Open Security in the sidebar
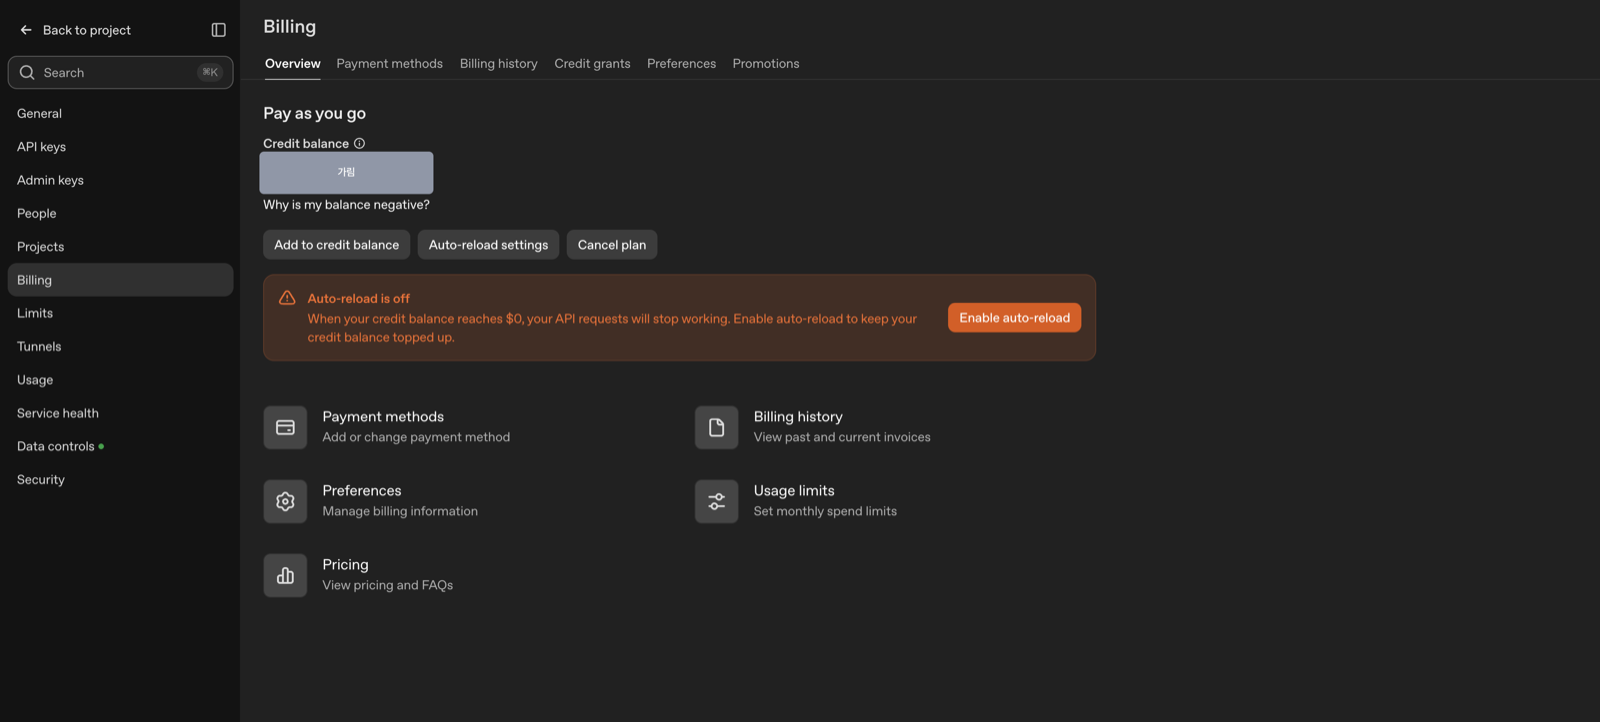Image resolution: width=1600 pixels, height=722 pixels. (x=120, y=480)
